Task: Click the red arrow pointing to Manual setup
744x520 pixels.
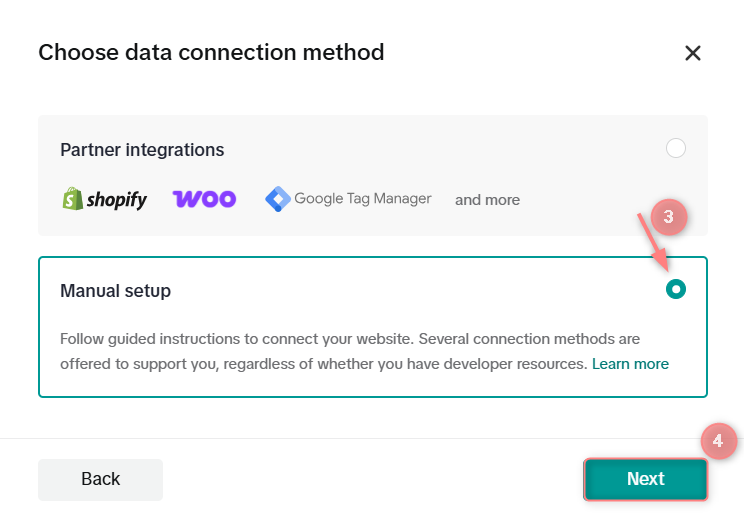Action: point(653,243)
